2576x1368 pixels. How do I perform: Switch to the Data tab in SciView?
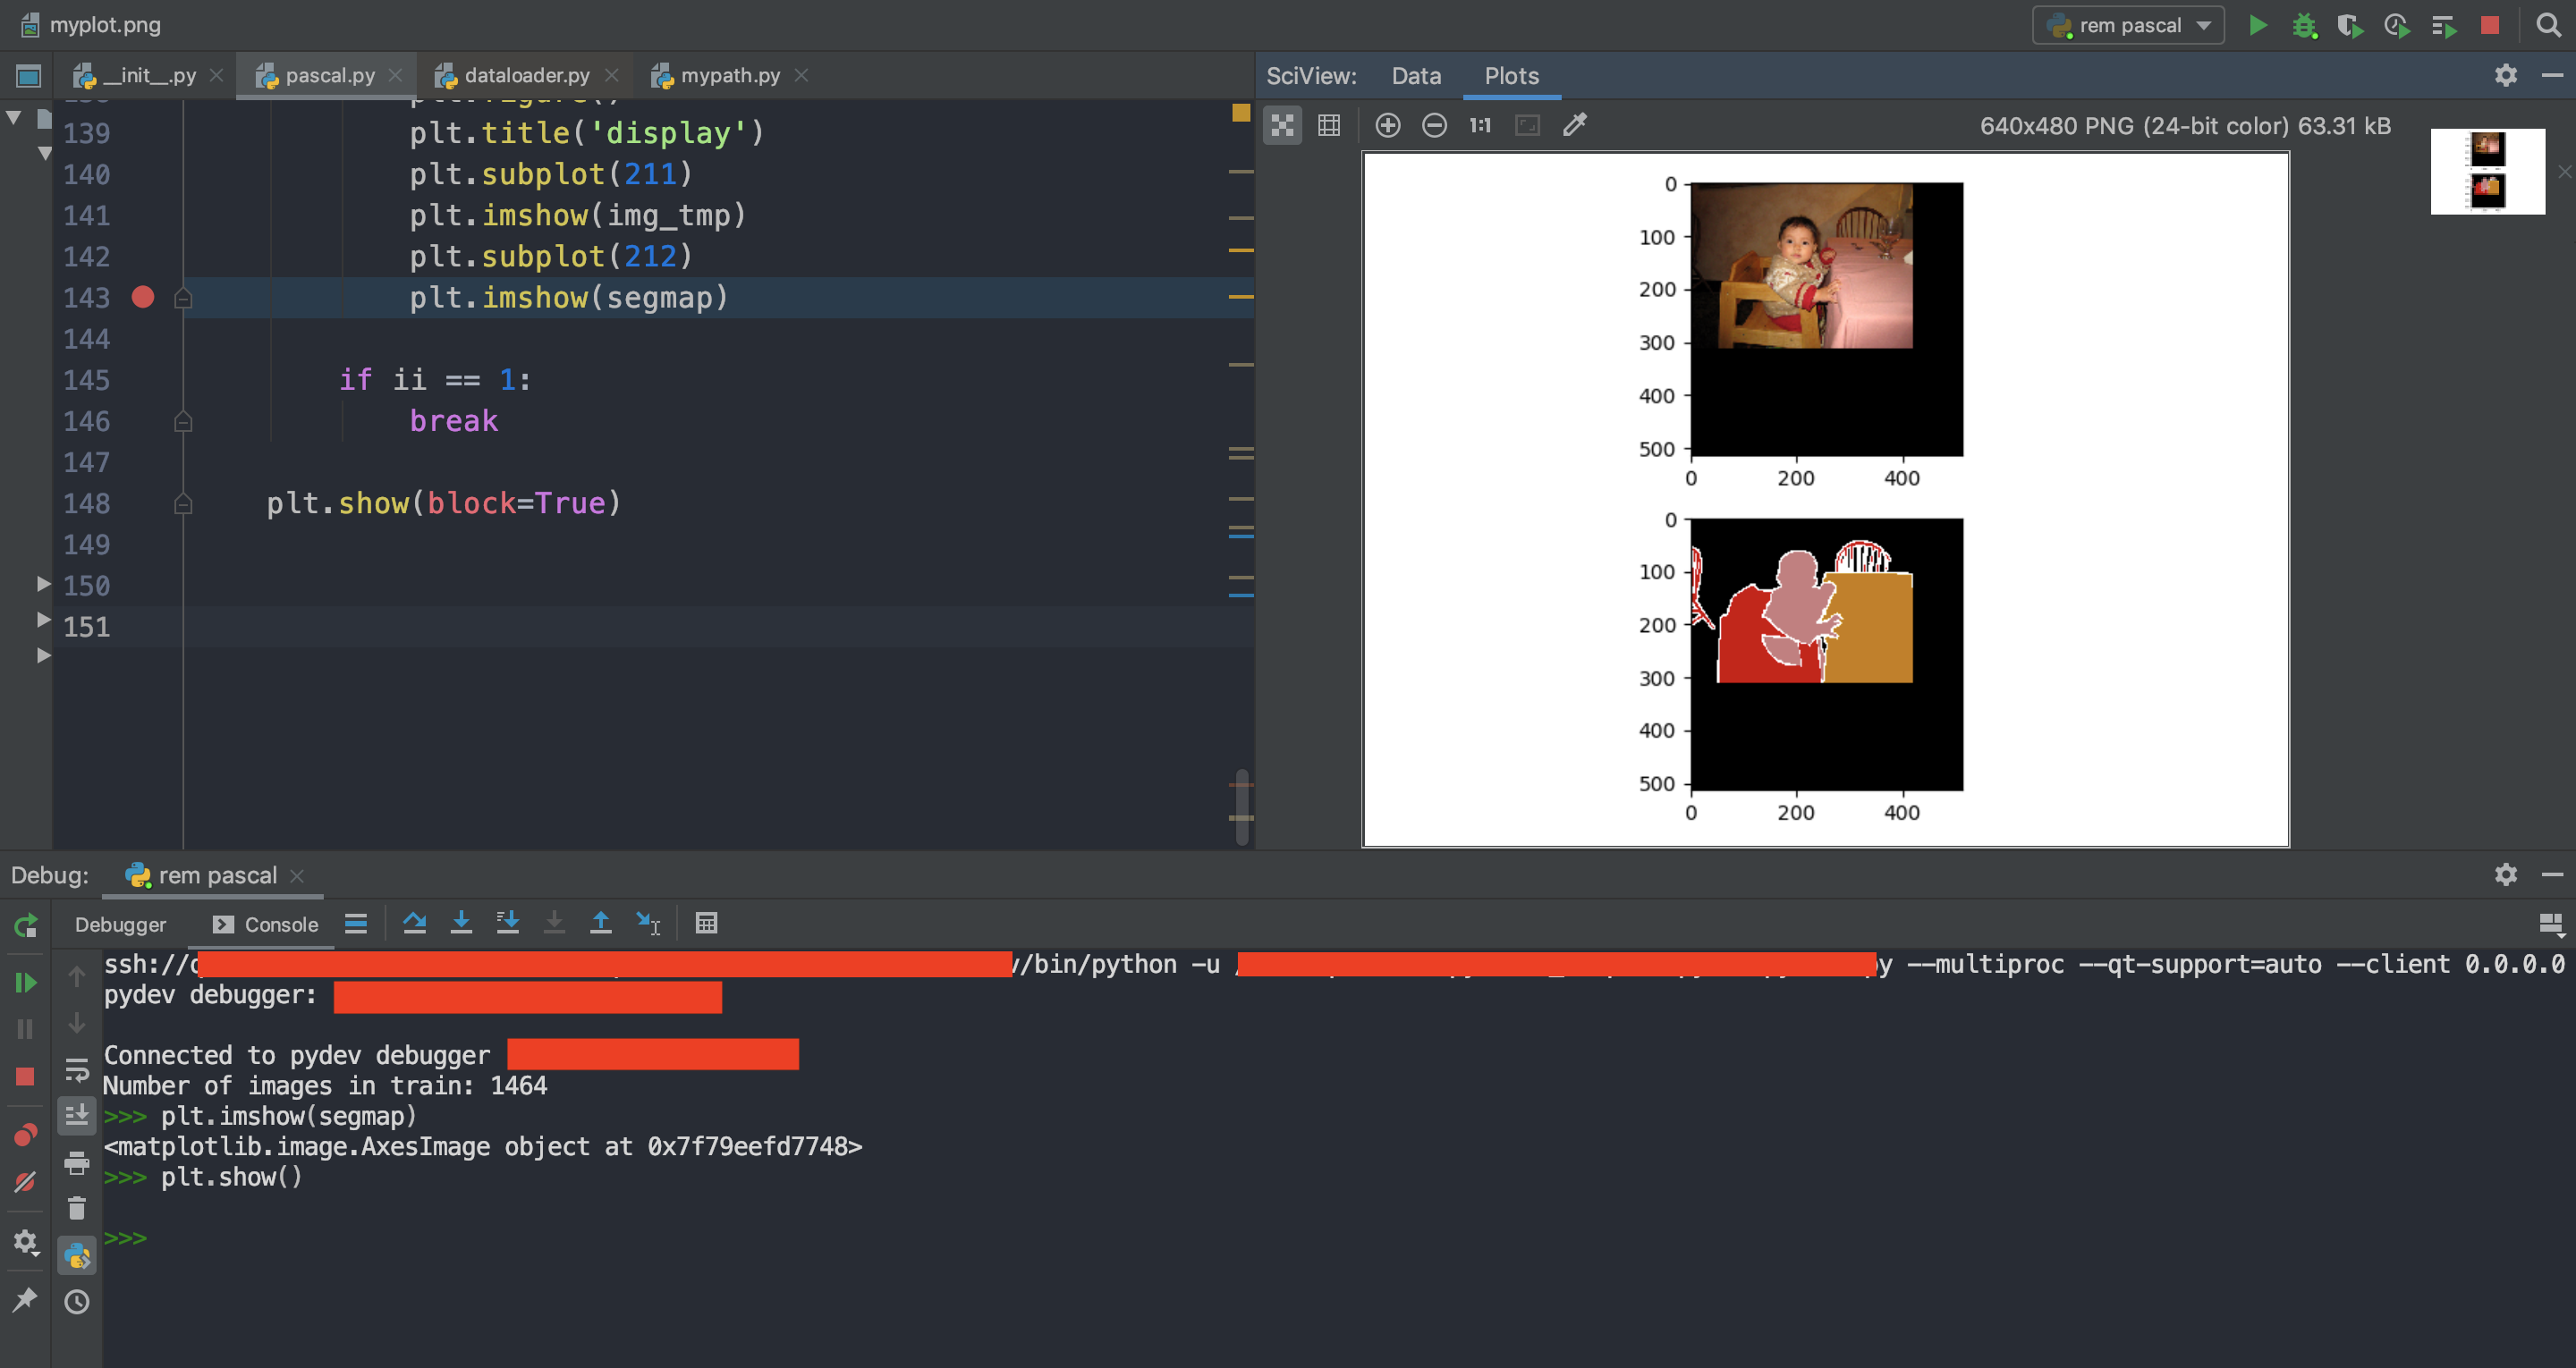[1416, 76]
